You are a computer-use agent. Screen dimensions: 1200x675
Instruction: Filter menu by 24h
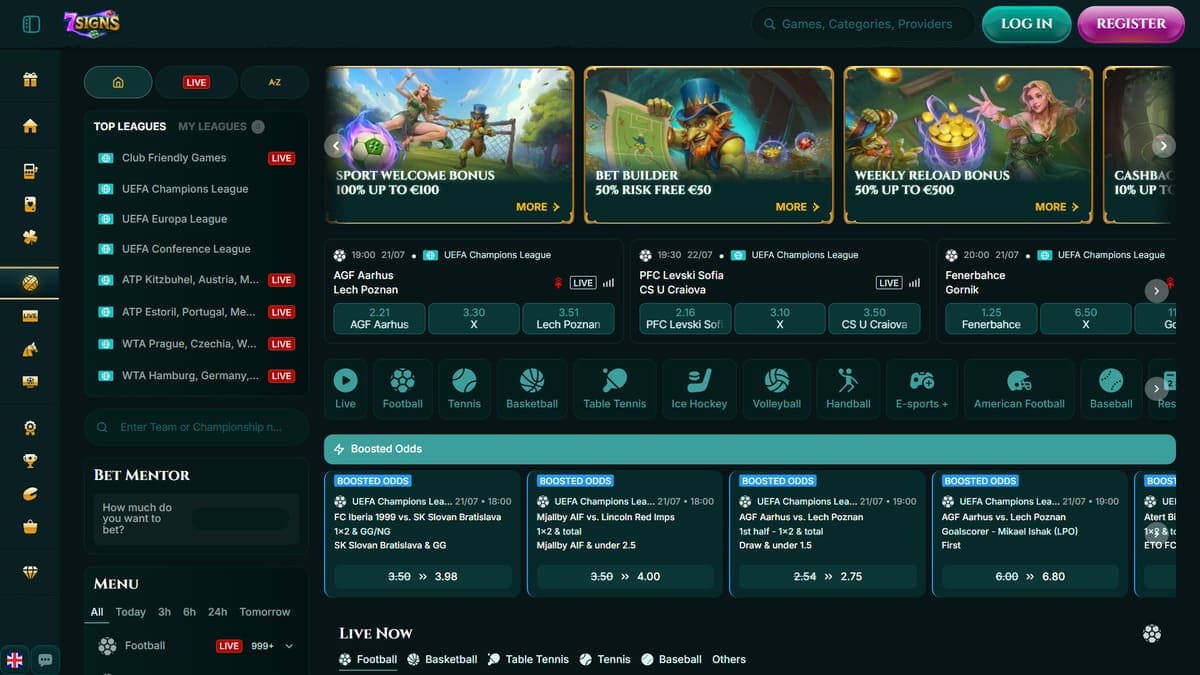pos(217,612)
